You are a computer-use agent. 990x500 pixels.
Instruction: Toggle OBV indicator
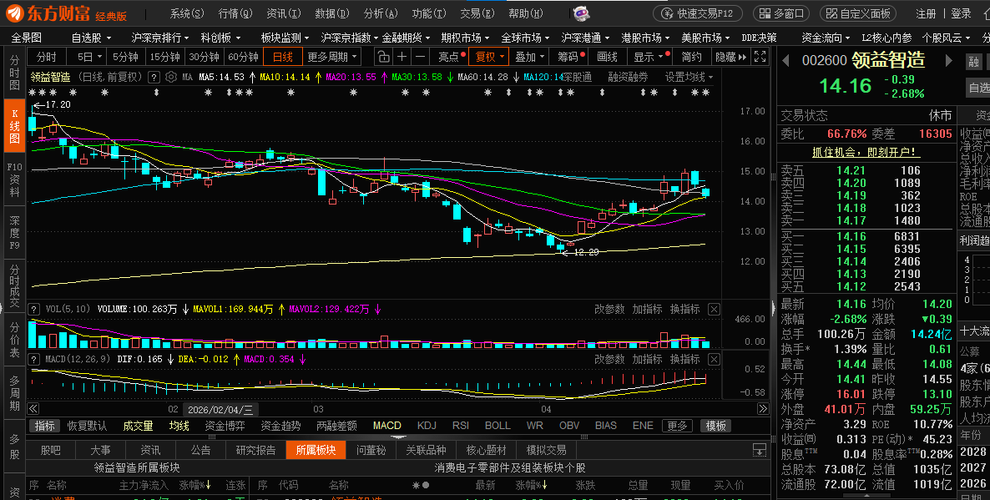569,426
